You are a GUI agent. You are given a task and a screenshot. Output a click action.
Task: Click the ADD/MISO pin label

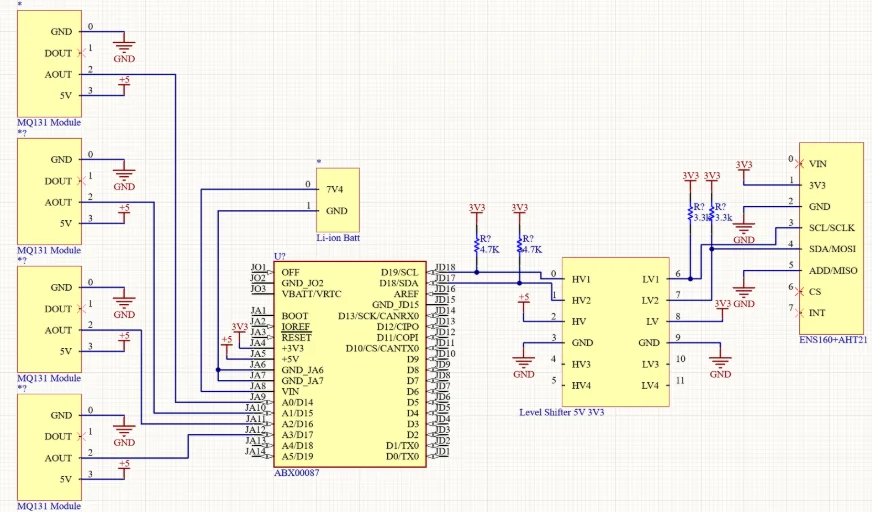pyautogui.click(x=833, y=271)
